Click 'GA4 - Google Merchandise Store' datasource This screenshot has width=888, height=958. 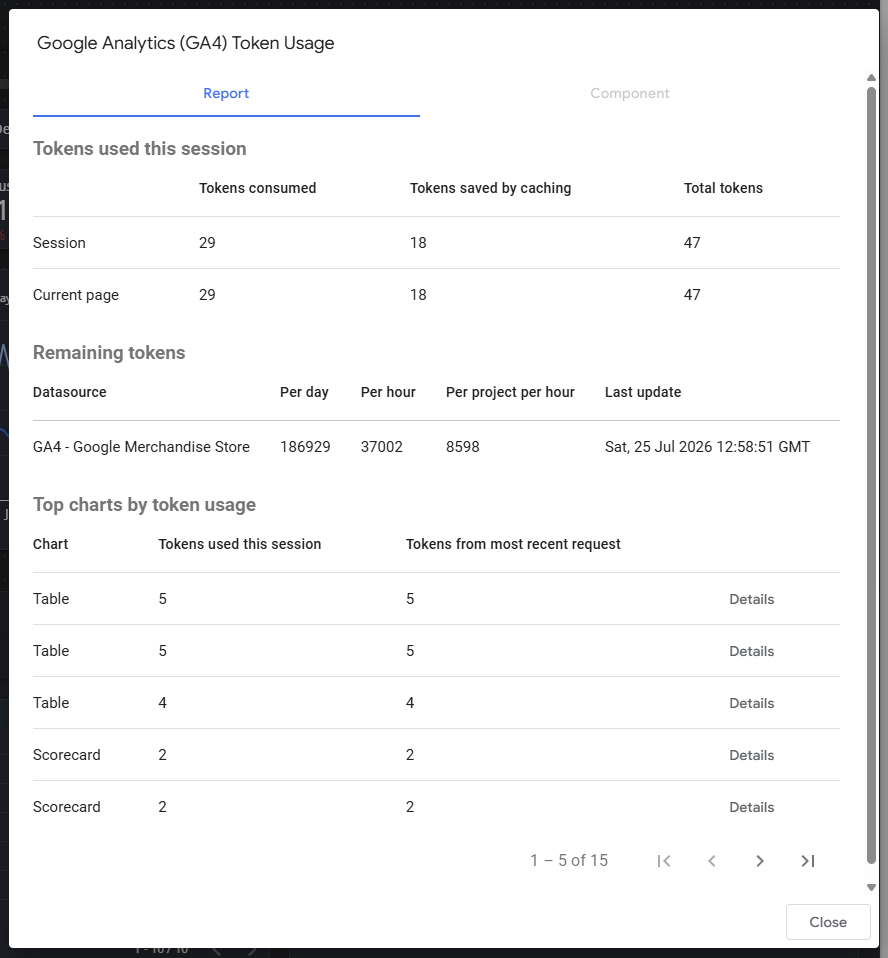click(x=141, y=447)
